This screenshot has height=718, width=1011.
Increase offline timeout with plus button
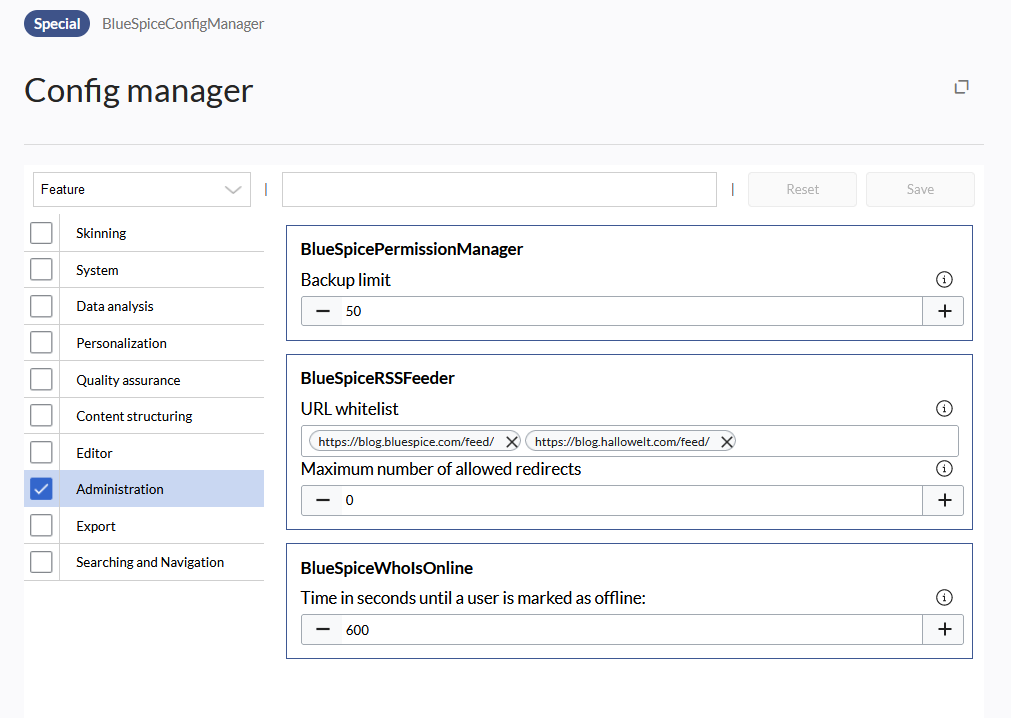[x=943, y=629]
